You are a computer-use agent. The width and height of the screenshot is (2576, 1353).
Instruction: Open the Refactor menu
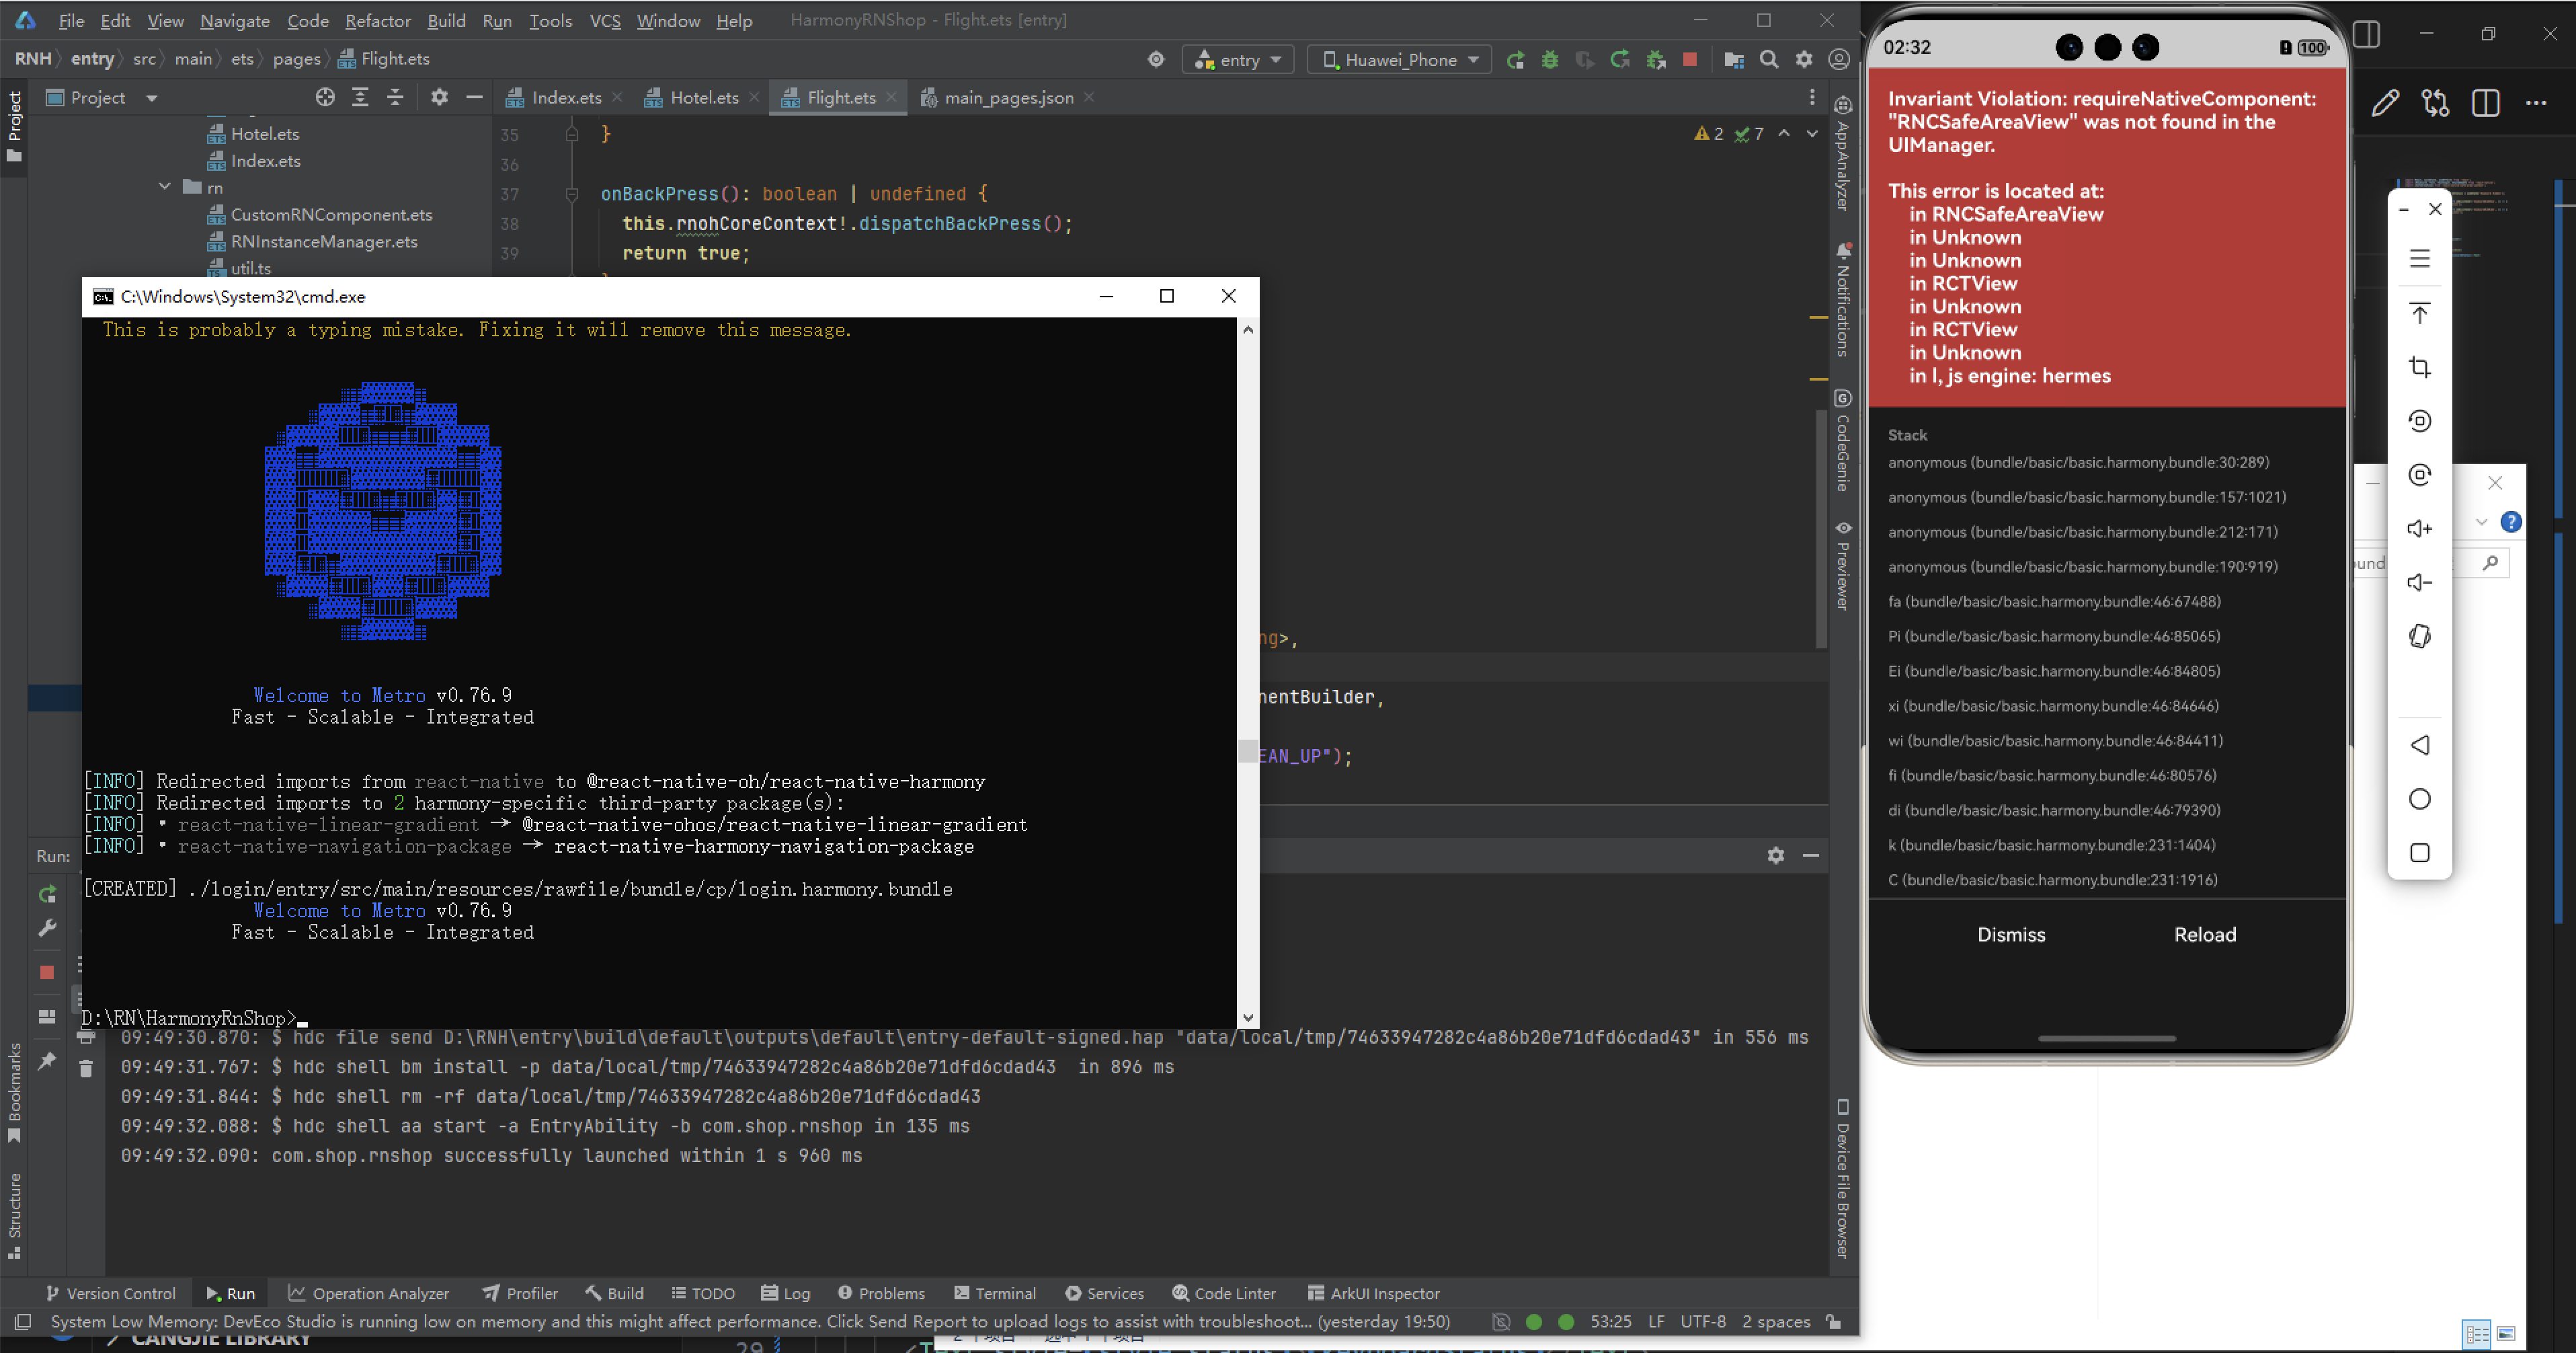377,20
